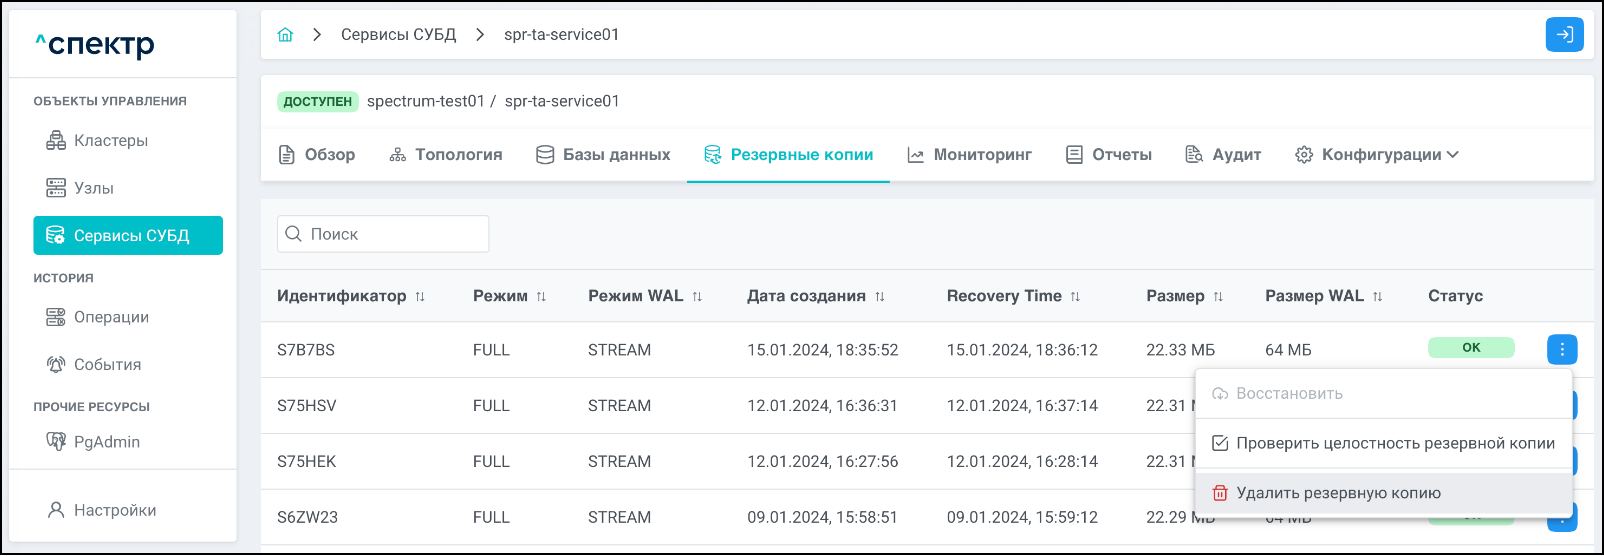Toggle sort on Размер WAL column
Viewport: 1604px width, 556px height.
[1377, 297]
